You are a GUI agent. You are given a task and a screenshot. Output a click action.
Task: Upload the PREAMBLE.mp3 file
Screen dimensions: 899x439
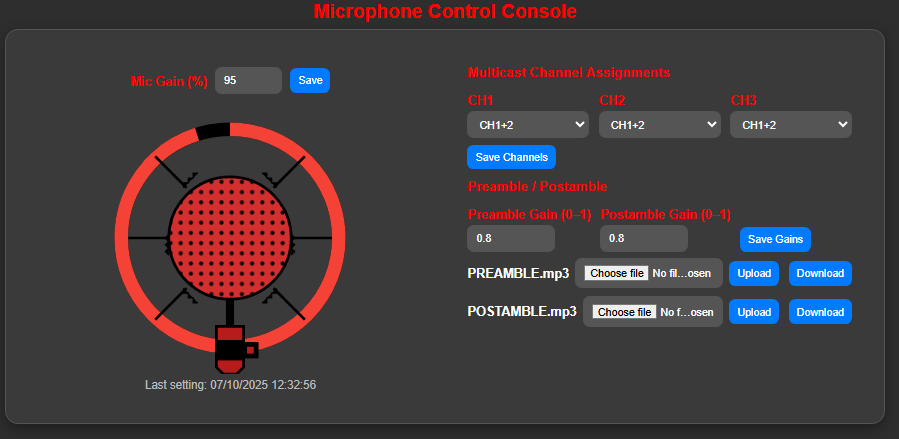754,273
